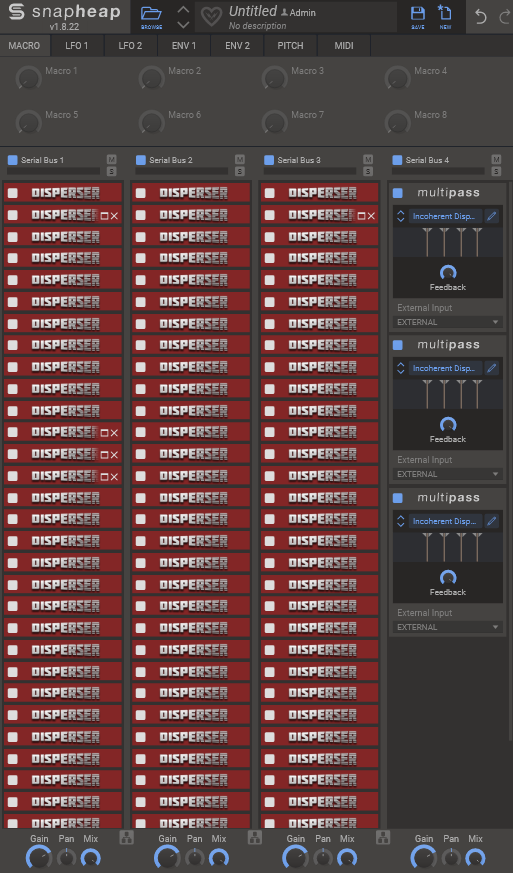The image size is (513, 873).
Task: Edit first multipass preset with pencil icon
Action: point(491,216)
